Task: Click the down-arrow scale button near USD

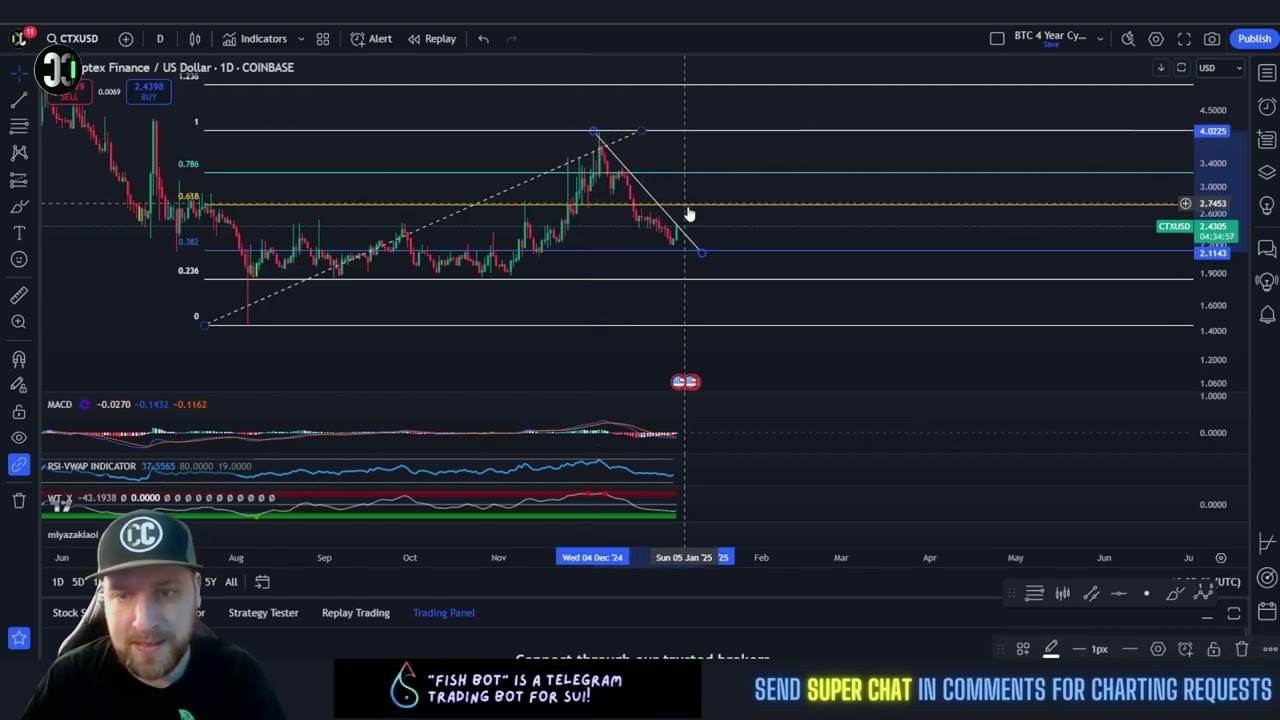Action: point(1161,68)
